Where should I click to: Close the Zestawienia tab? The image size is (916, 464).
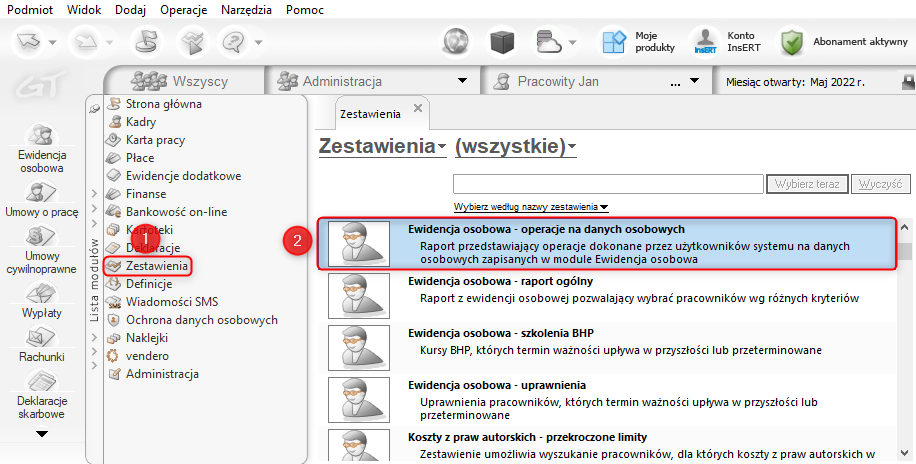(x=417, y=108)
